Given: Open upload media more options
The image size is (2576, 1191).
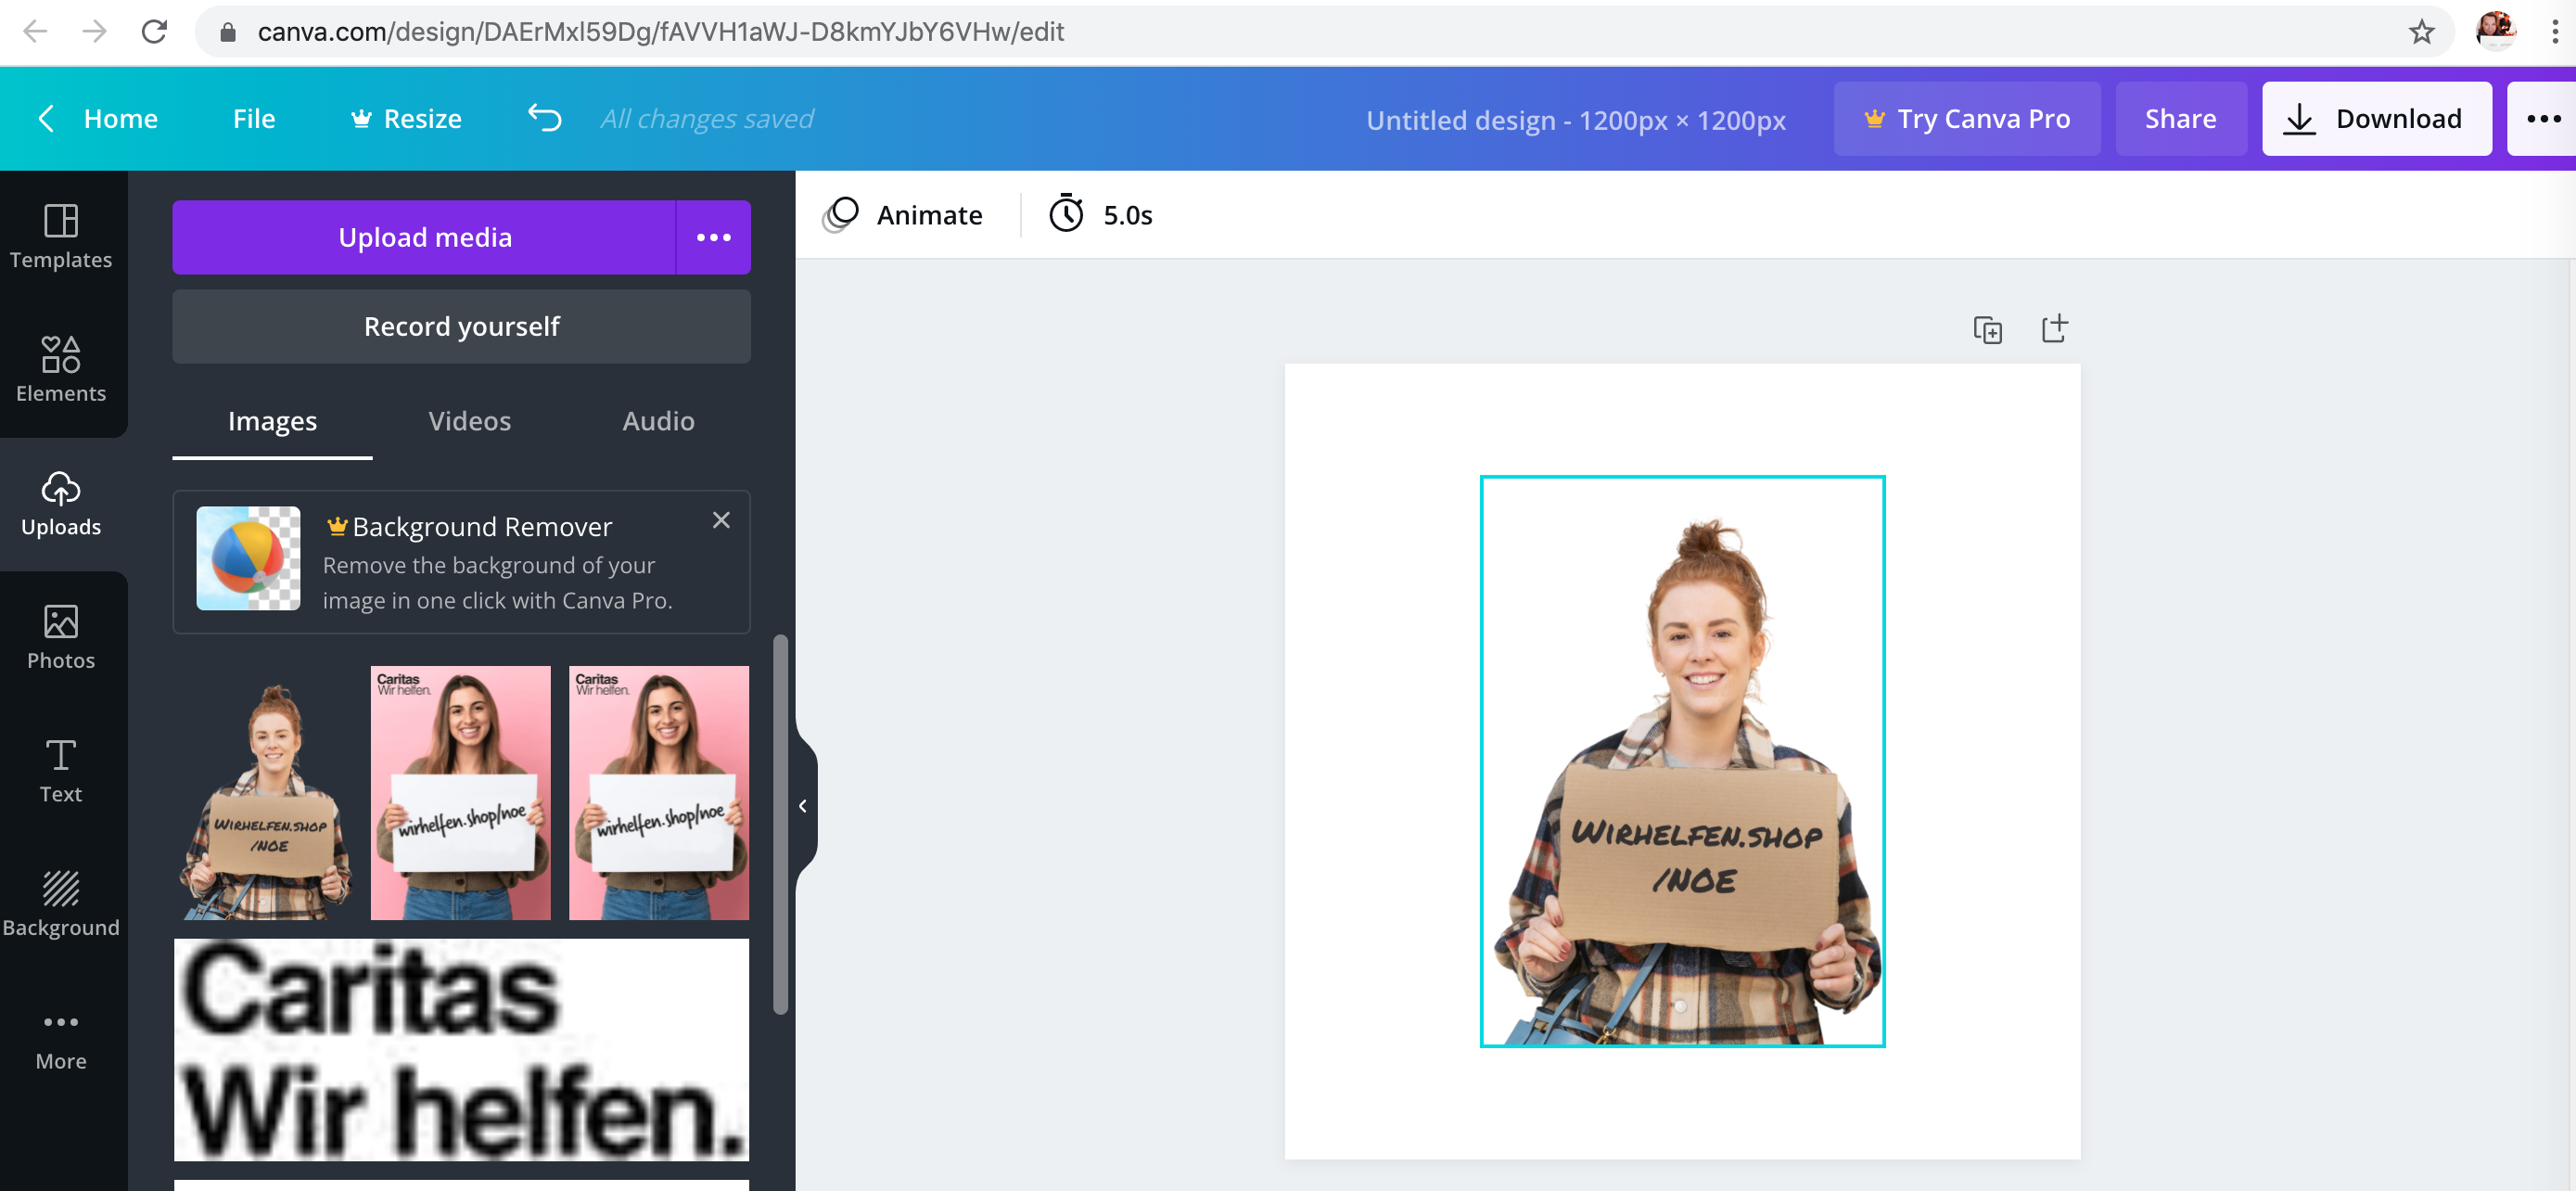Looking at the screenshot, I should point(713,237).
